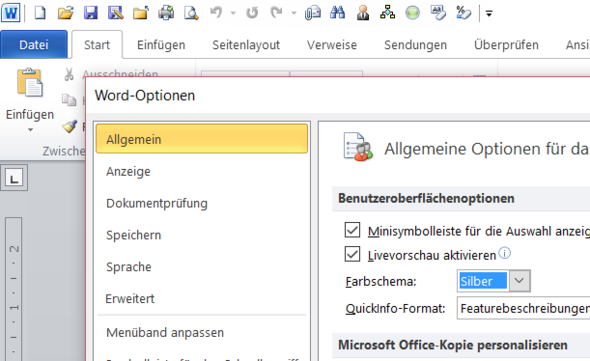Open the Verweise ribbon tab
The image size is (590, 361).
[332, 45]
